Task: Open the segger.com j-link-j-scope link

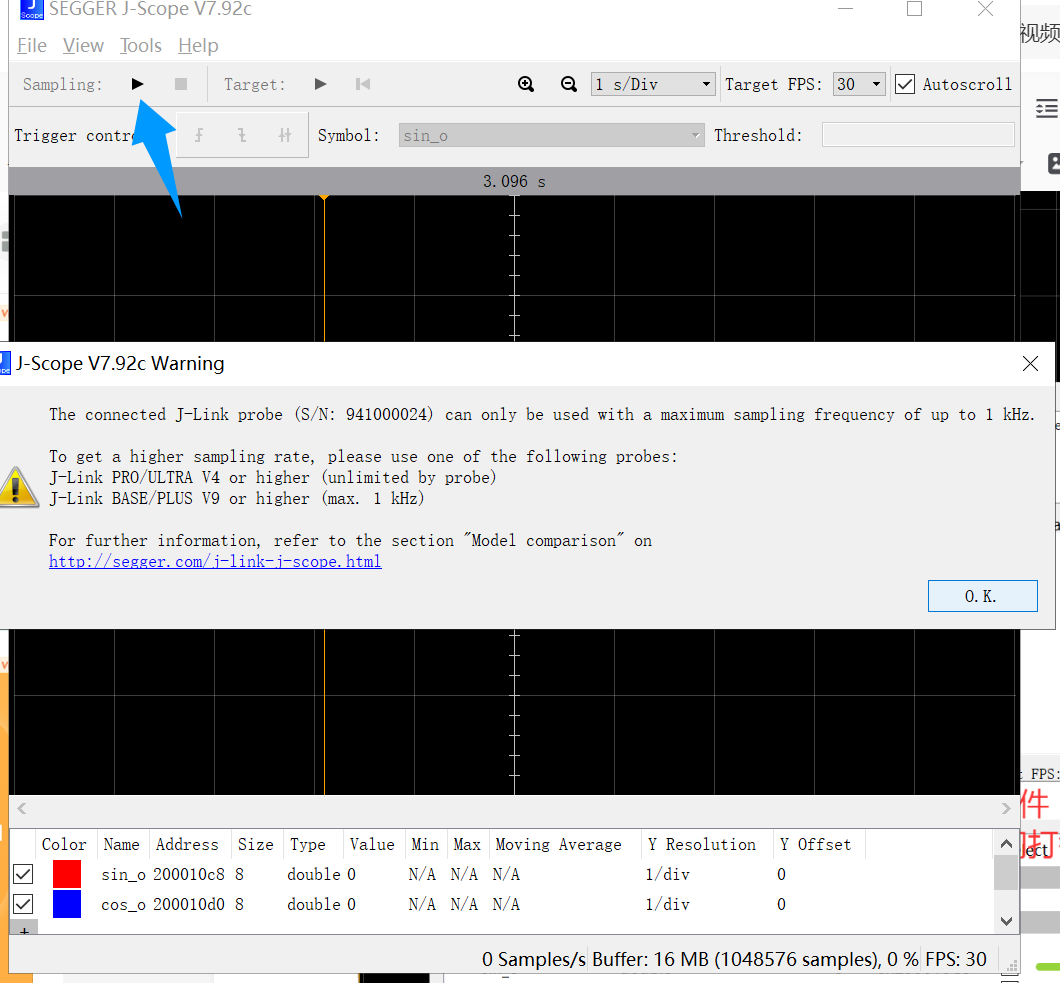Action: (215, 561)
